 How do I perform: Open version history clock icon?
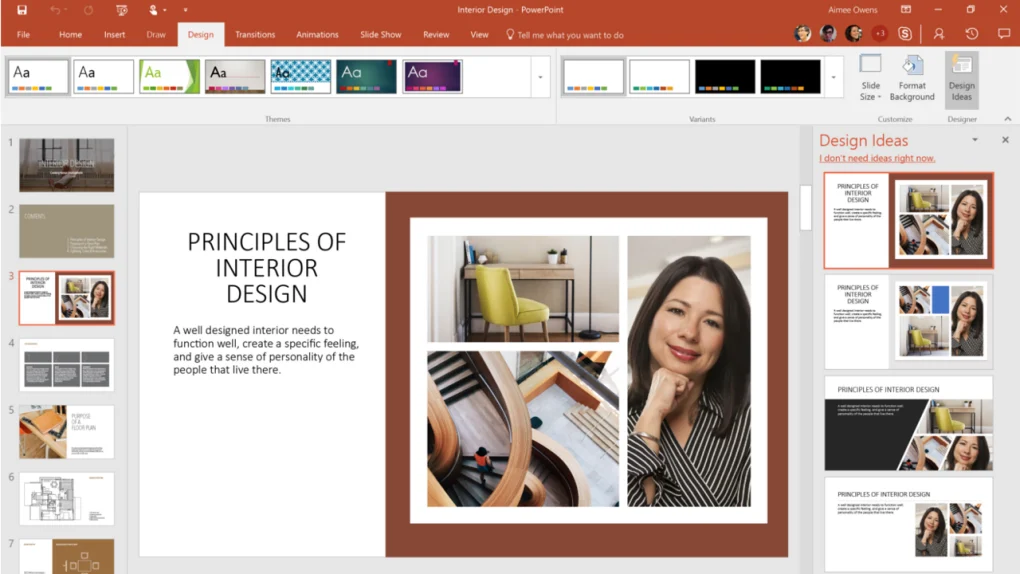click(x=971, y=34)
